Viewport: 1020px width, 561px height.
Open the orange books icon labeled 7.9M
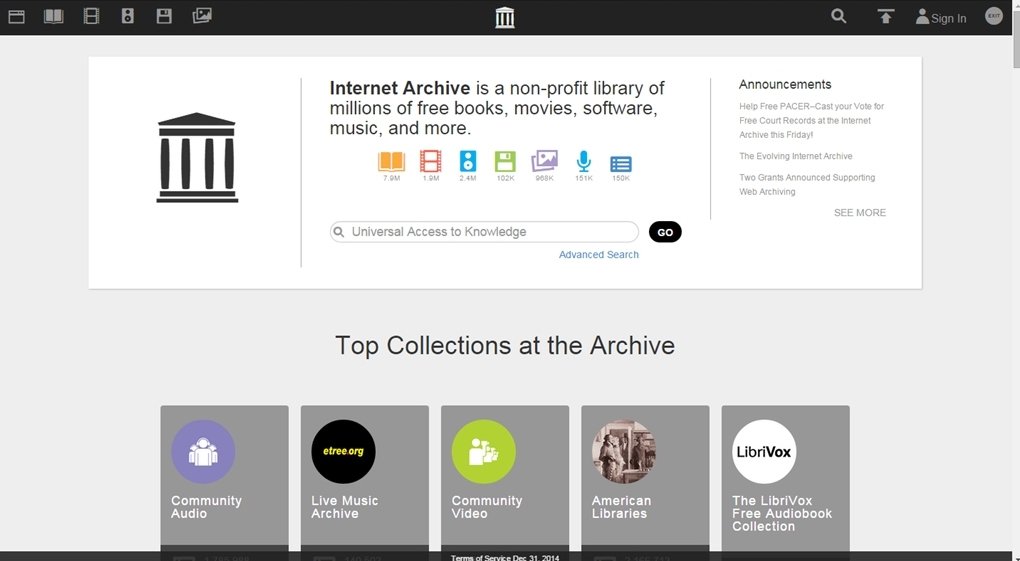click(392, 161)
